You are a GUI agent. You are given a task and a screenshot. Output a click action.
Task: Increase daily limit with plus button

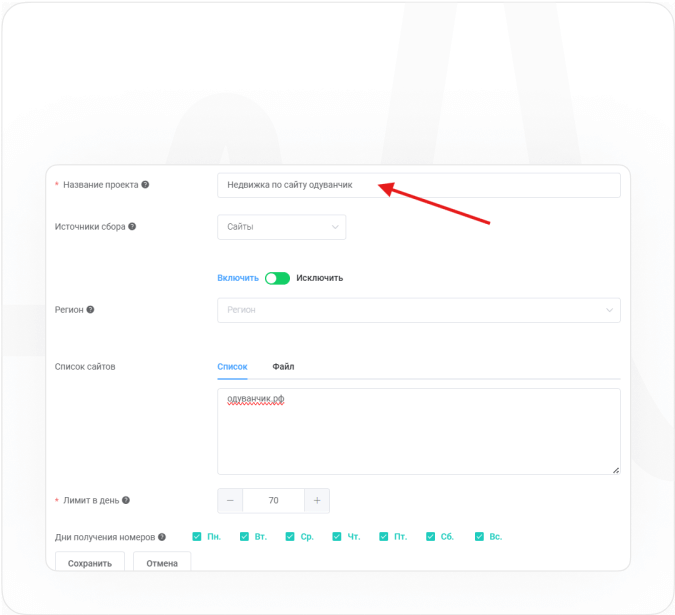click(x=317, y=500)
